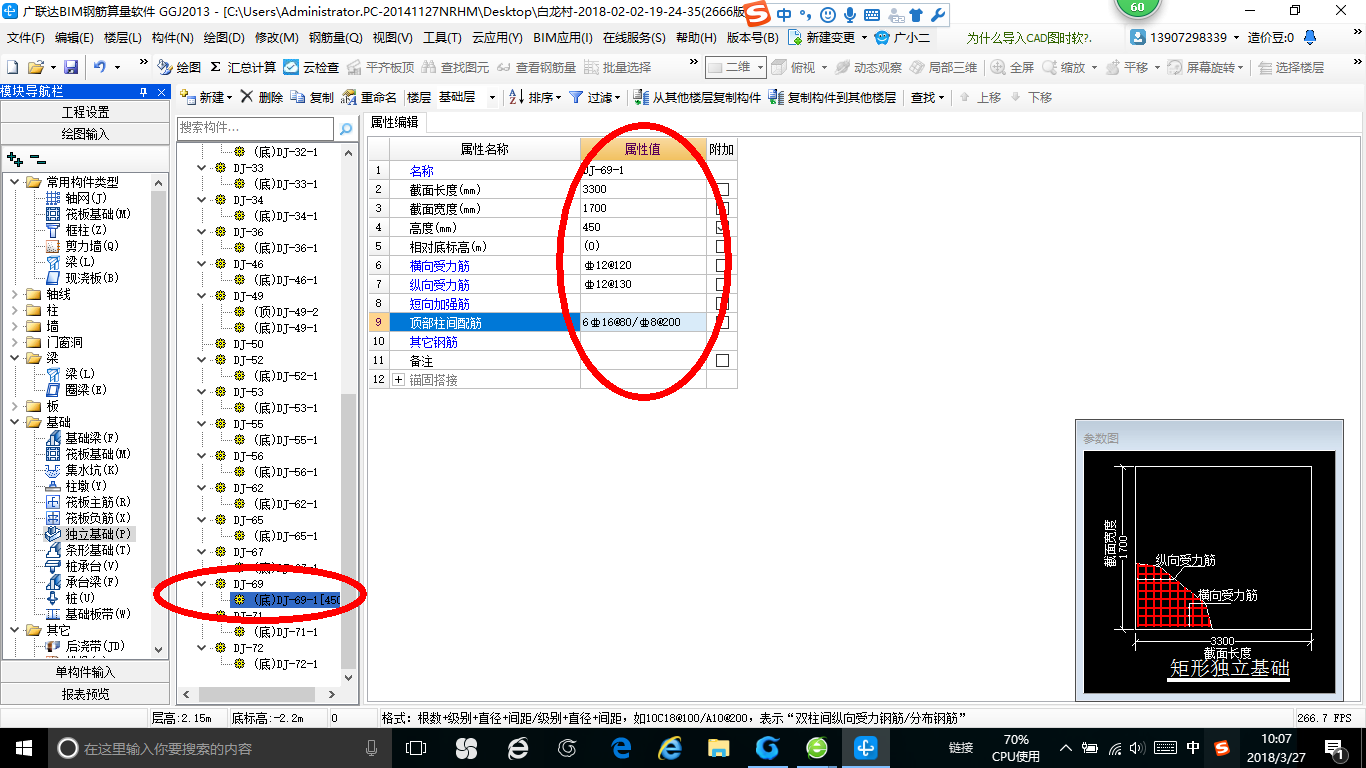Image resolution: width=1366 pixels, height=768 pixels.
Task: Toggle checkbox for 备注 row
Action: 722,360
